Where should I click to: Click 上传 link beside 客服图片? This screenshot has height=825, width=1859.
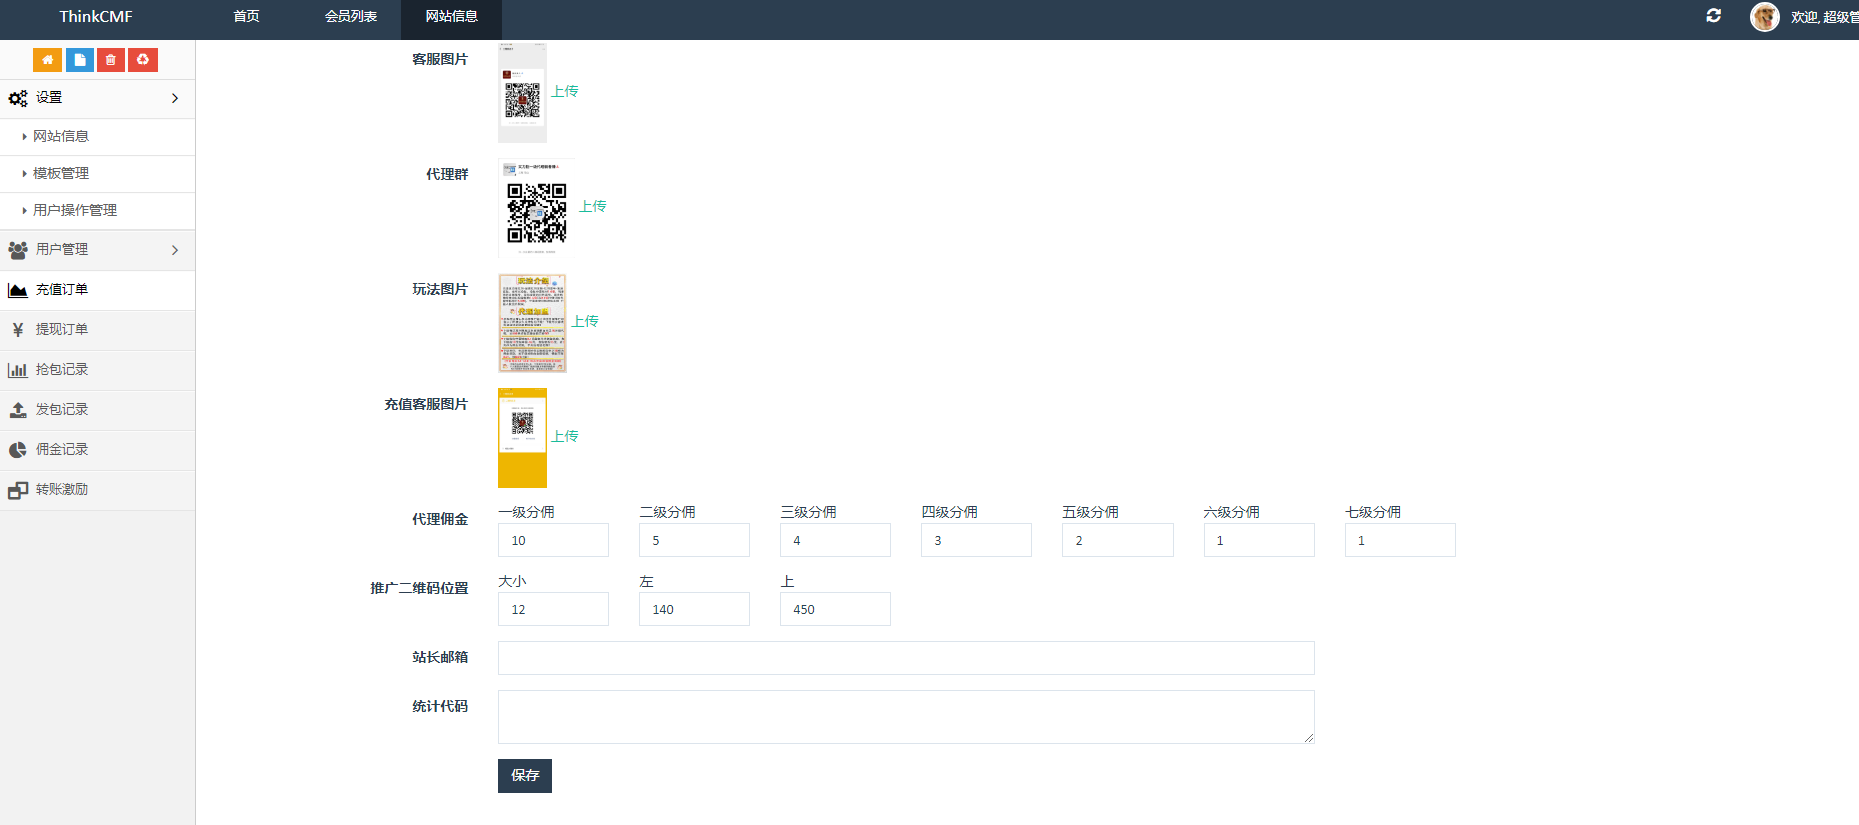[565, 91]
